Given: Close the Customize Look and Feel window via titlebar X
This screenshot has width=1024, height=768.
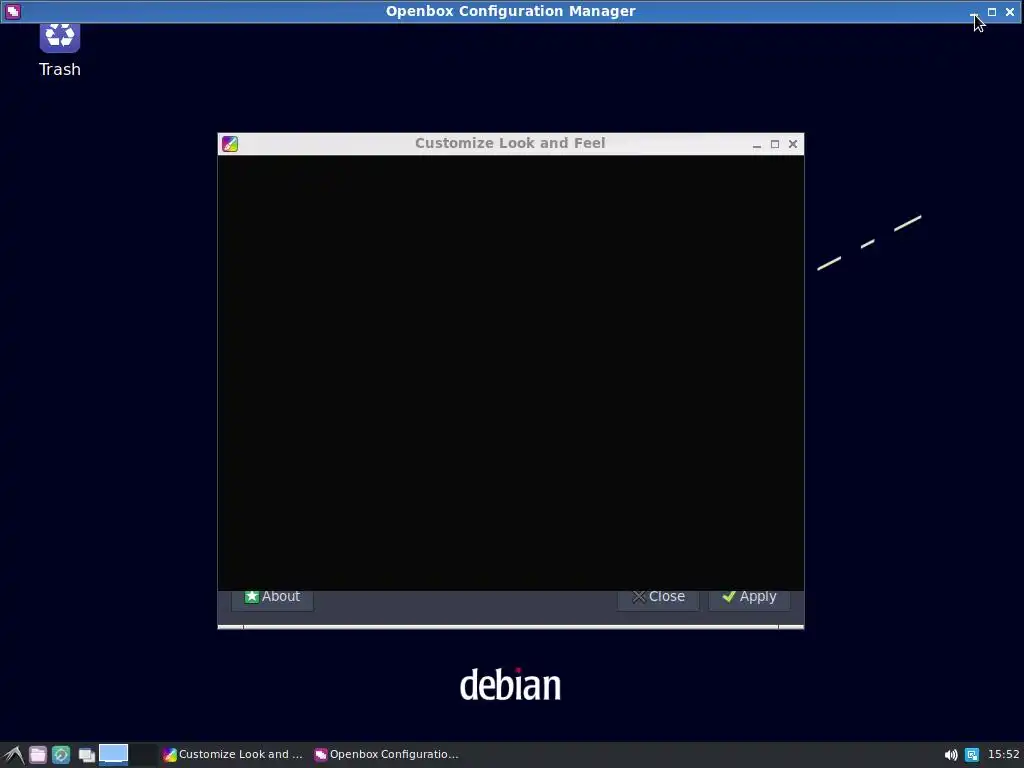Looking at the screenshot, I should tap(793, 144).
